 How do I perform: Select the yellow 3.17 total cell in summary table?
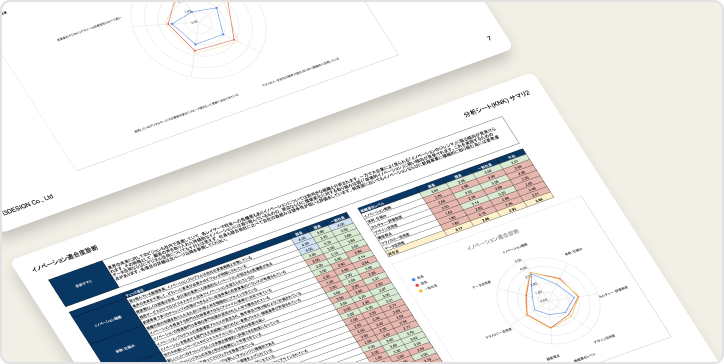pos(458,228)
